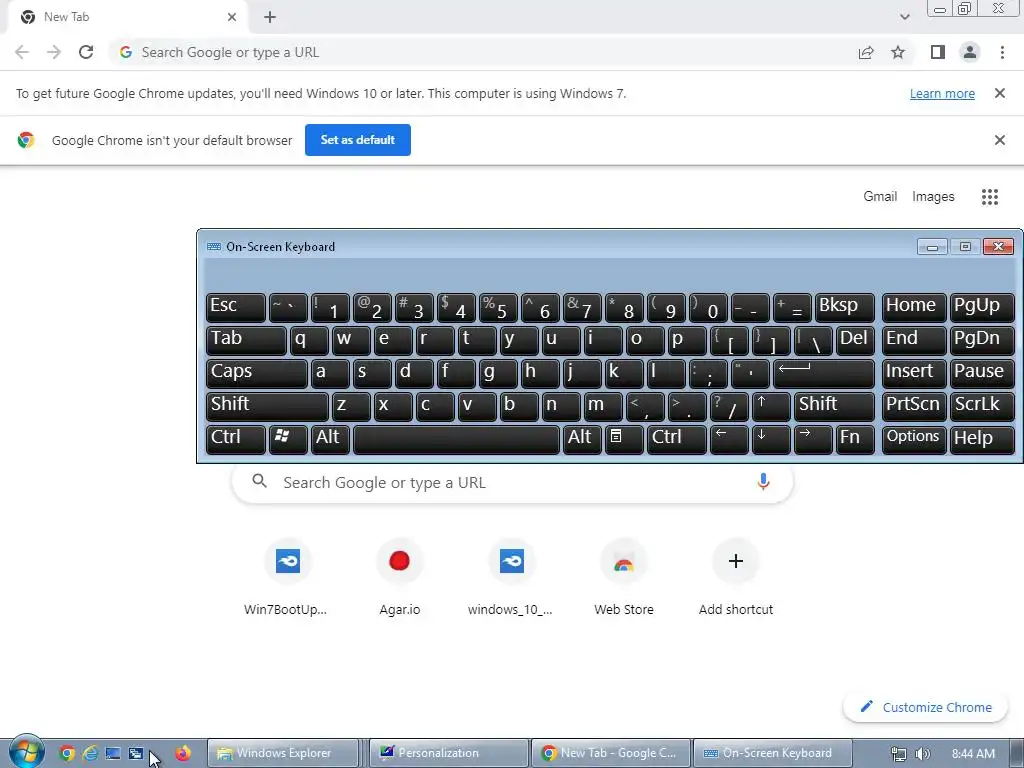Toggle the right Ctrl key

676,438
